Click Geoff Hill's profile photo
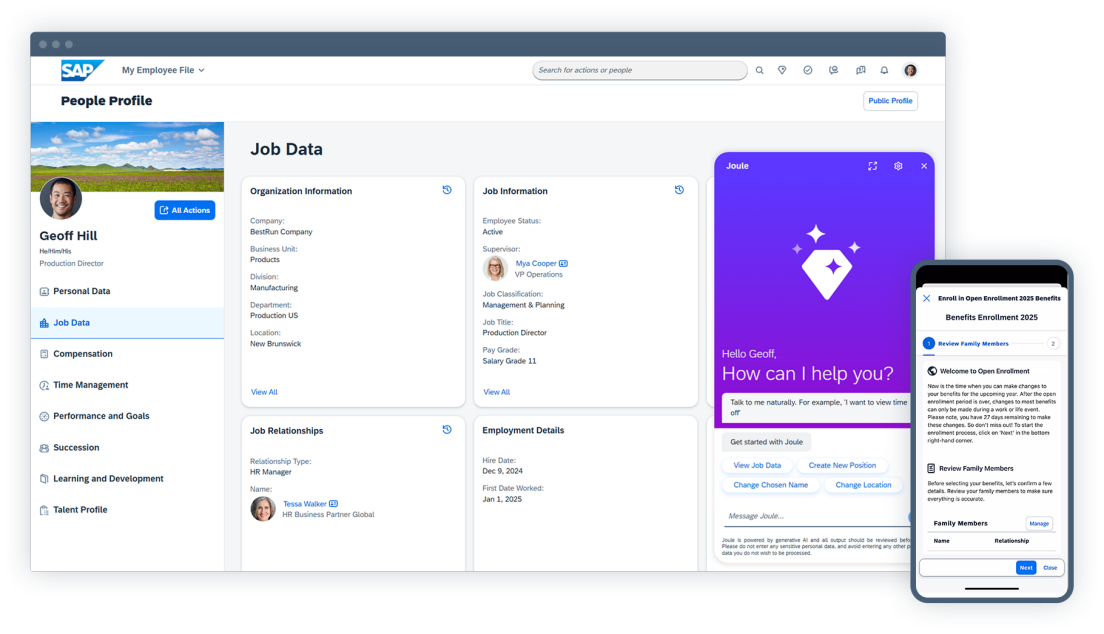Screen dimensions: 1104x634 click(61, 199)
